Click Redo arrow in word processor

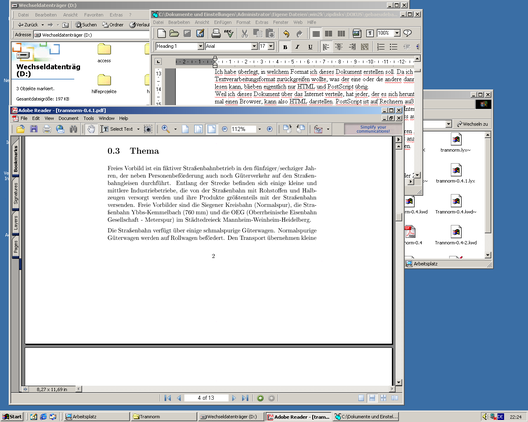pyautogui.click(x=299, y=33)
